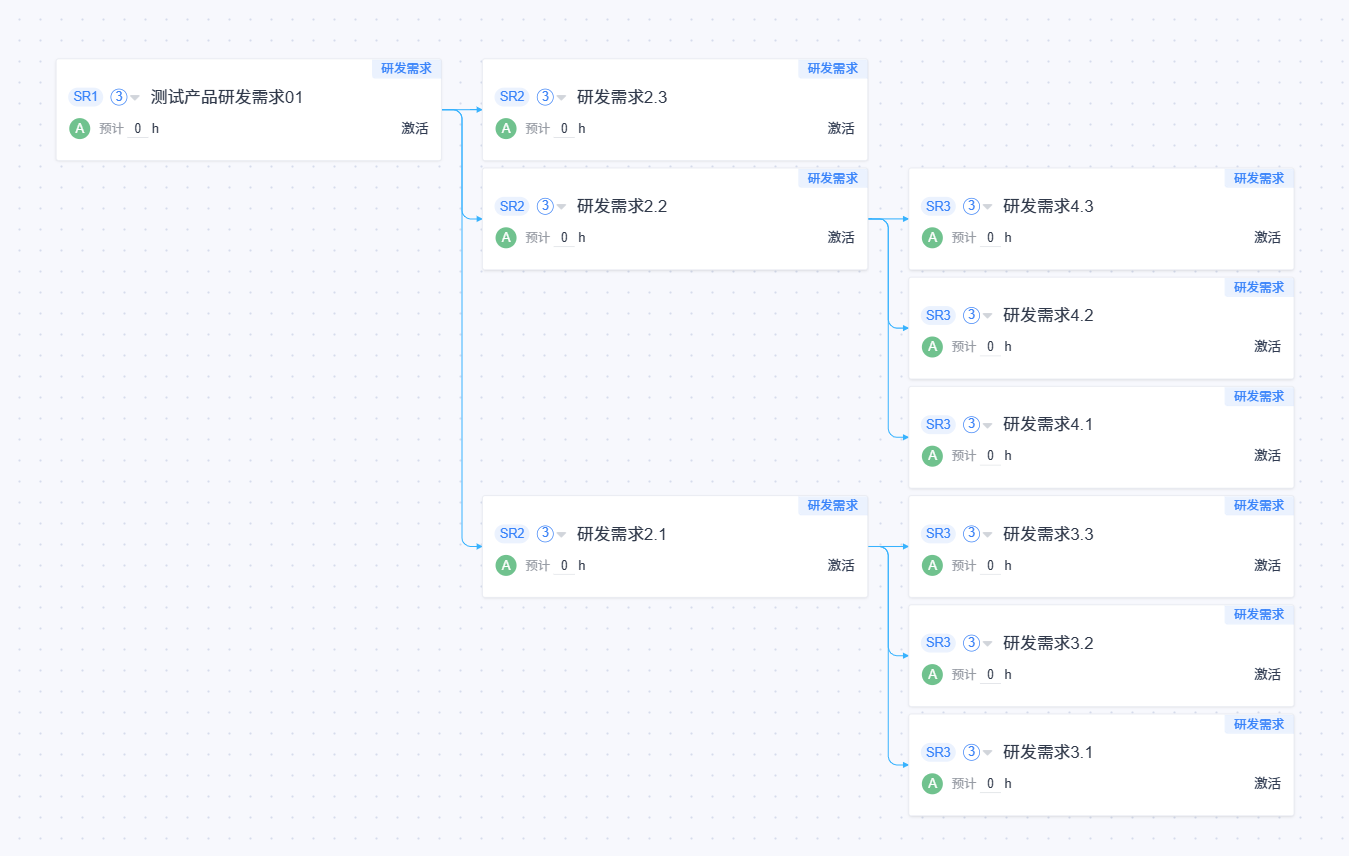1349x856 pixels.
Task: Expand priority dropdown arrow on 研发需求2.1
Action: coord(561,535)
